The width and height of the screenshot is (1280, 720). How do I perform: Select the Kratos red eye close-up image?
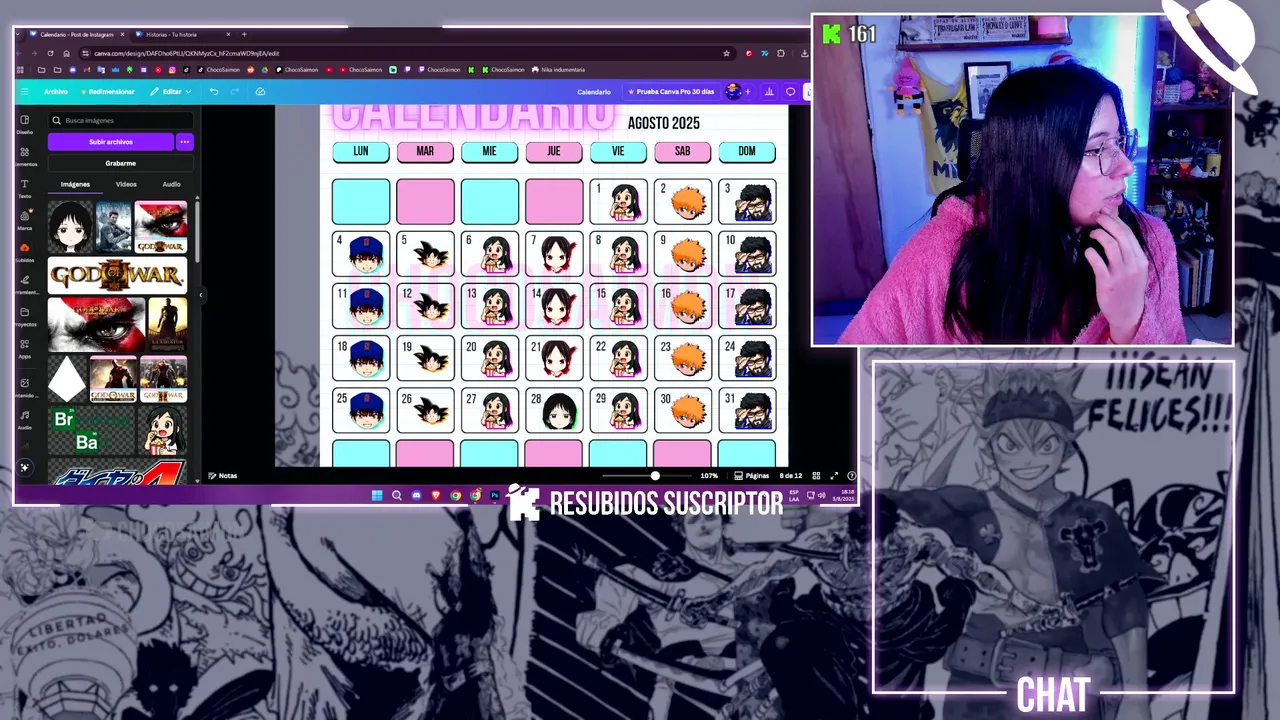[x=96, y=324]
